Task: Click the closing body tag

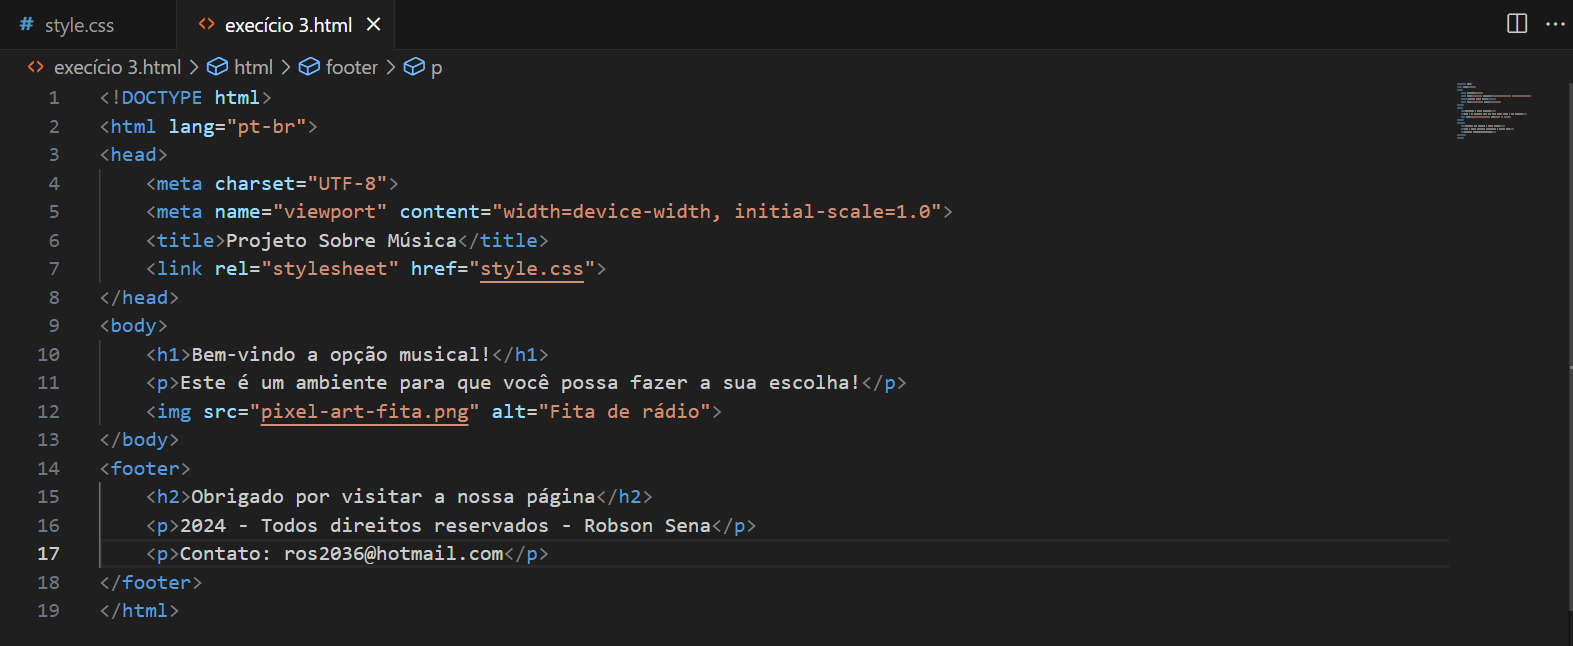Action: click(x=139, y=440)
